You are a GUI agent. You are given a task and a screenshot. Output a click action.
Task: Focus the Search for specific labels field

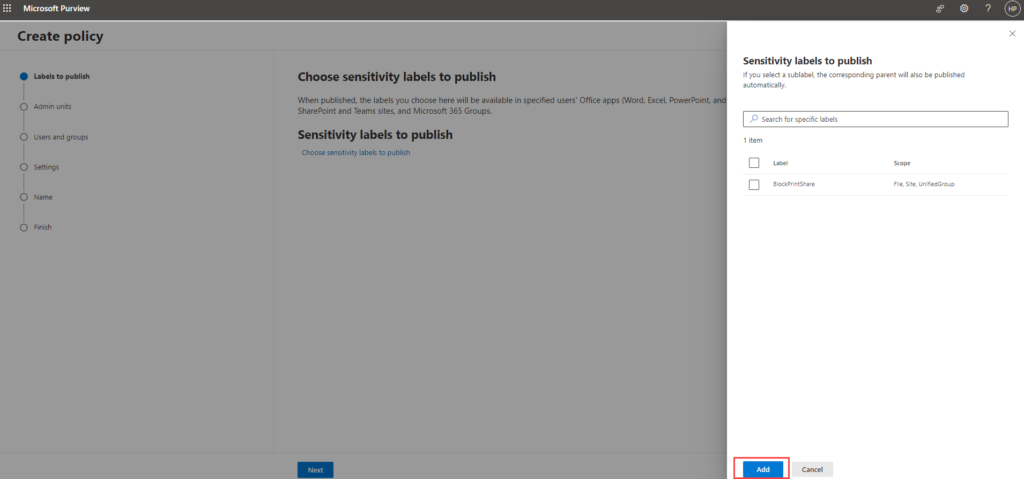pos(880,119)
